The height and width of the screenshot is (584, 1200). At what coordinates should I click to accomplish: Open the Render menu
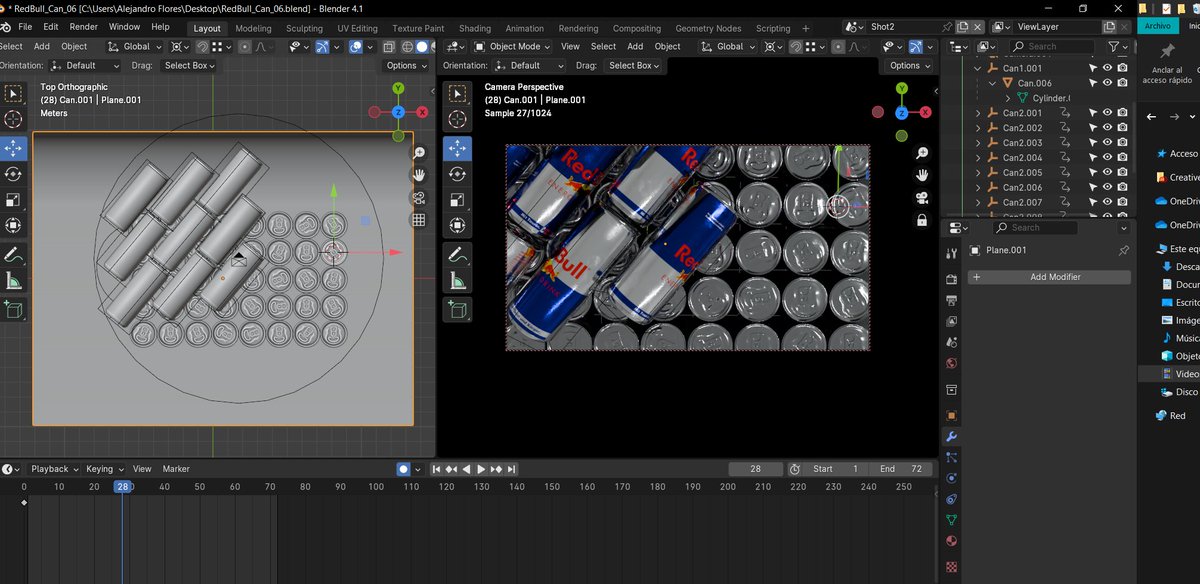coord(84,26)
